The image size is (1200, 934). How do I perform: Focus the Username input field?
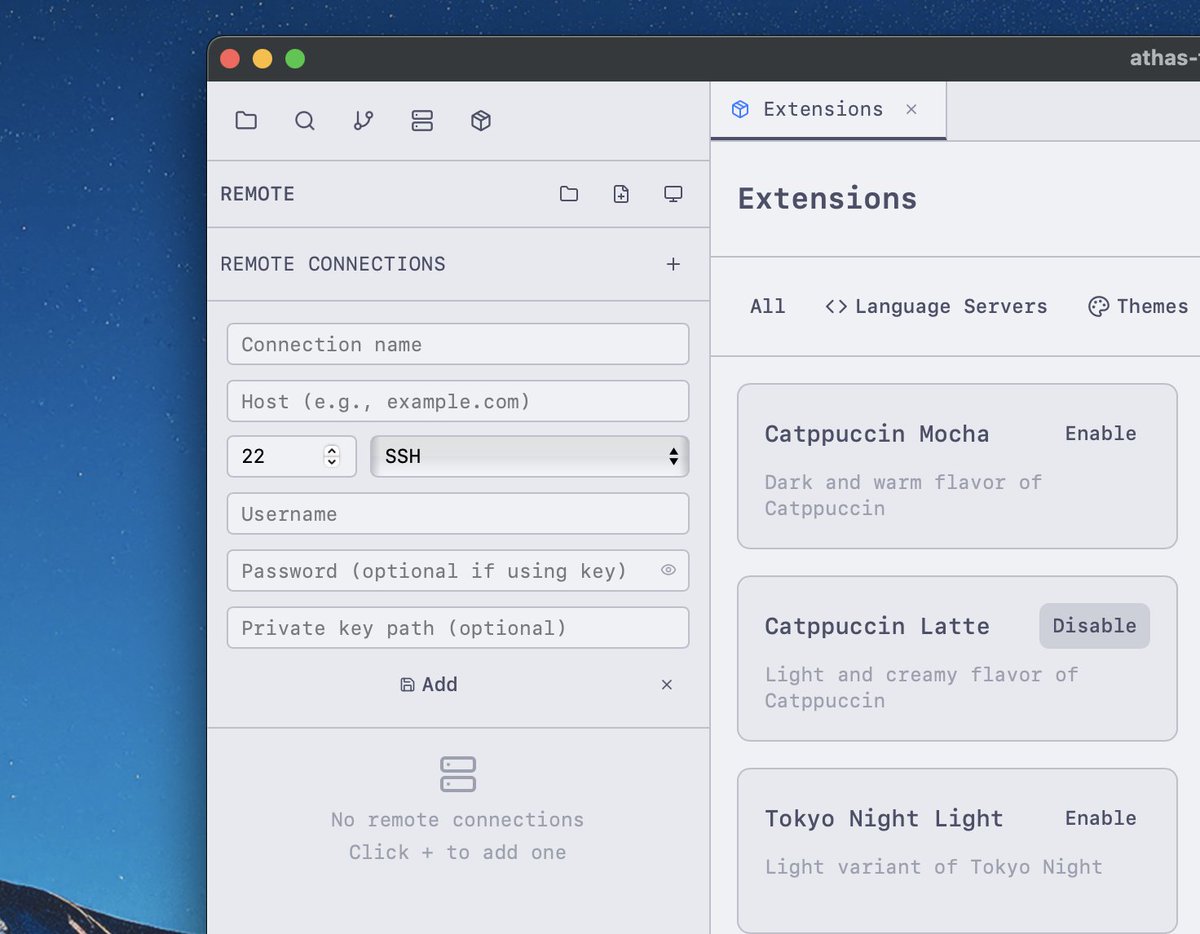(x=458, y=514)
